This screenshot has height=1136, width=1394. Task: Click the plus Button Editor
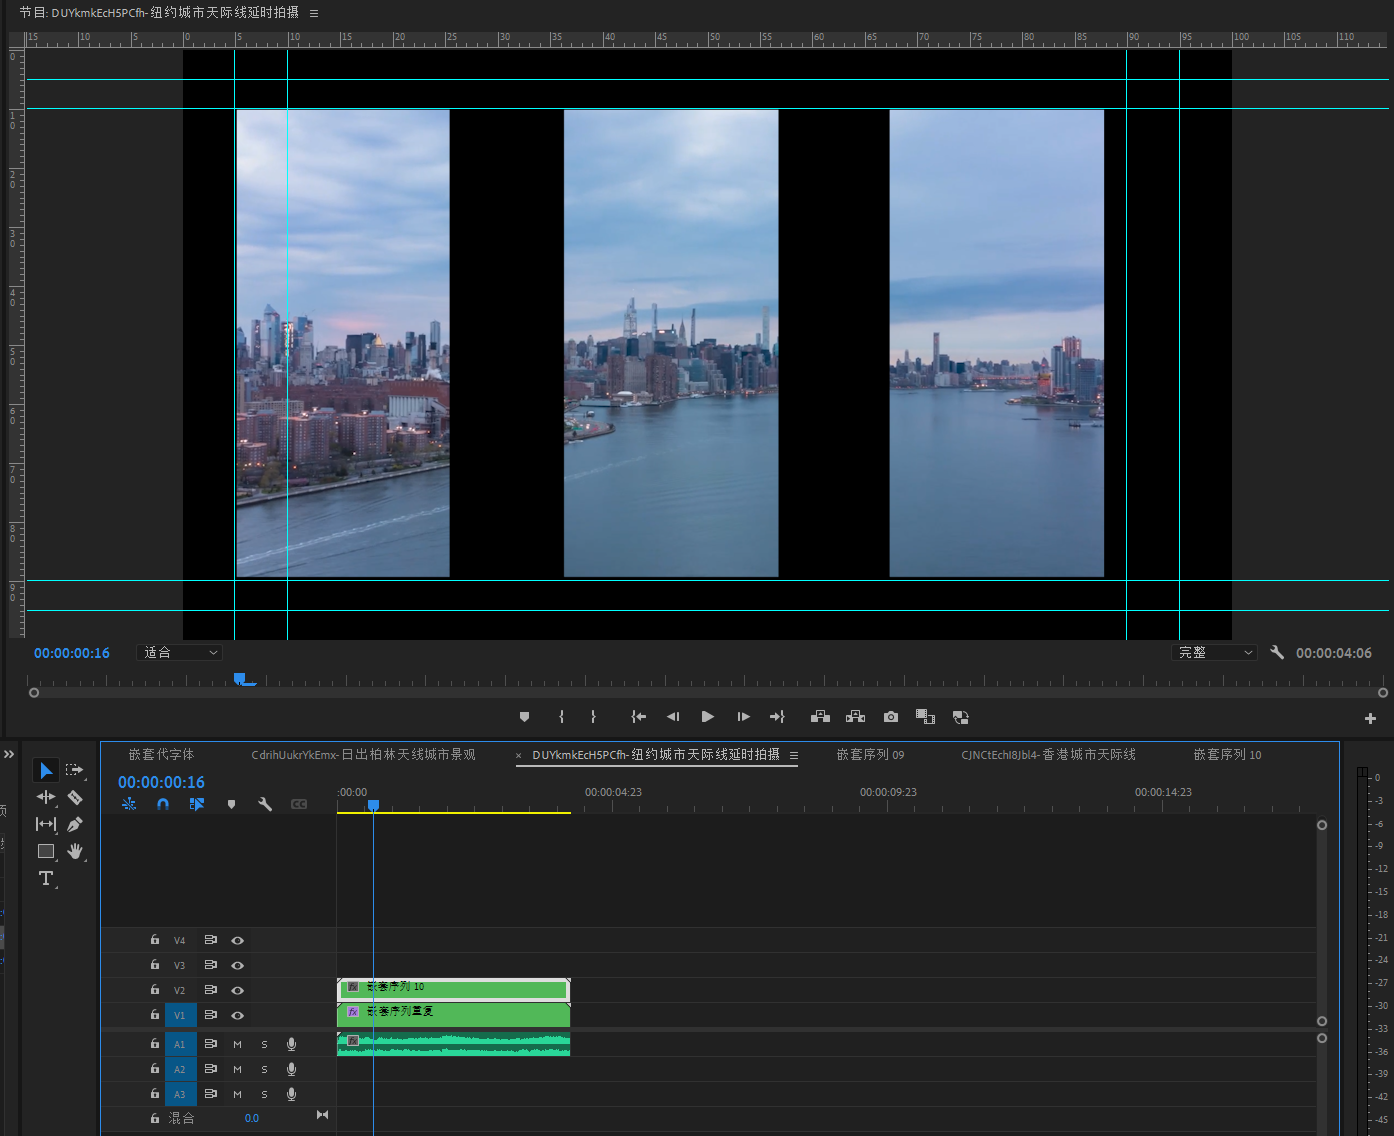click(1370, 718)
